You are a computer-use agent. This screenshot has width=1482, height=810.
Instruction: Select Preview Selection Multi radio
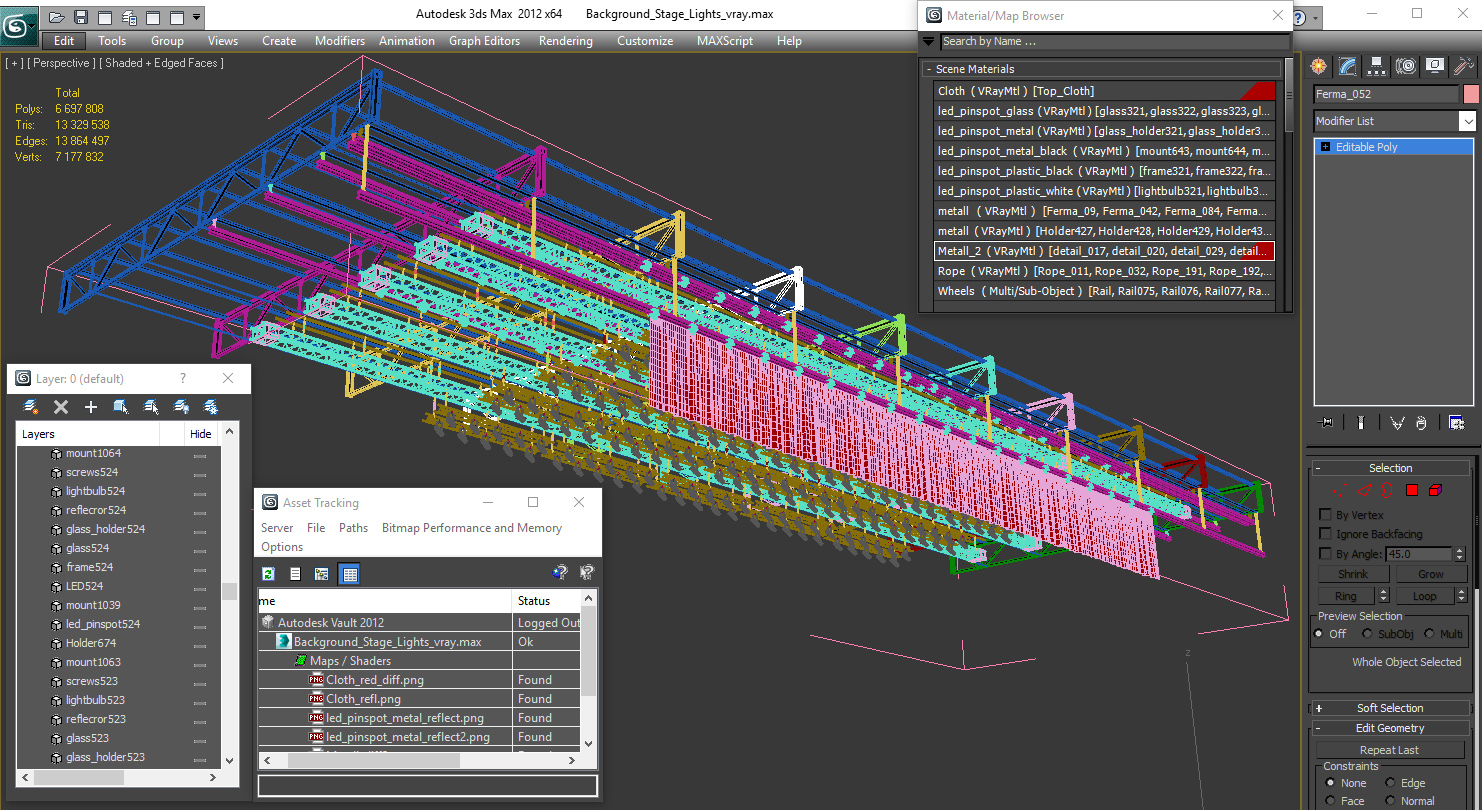pos(1429,634)
